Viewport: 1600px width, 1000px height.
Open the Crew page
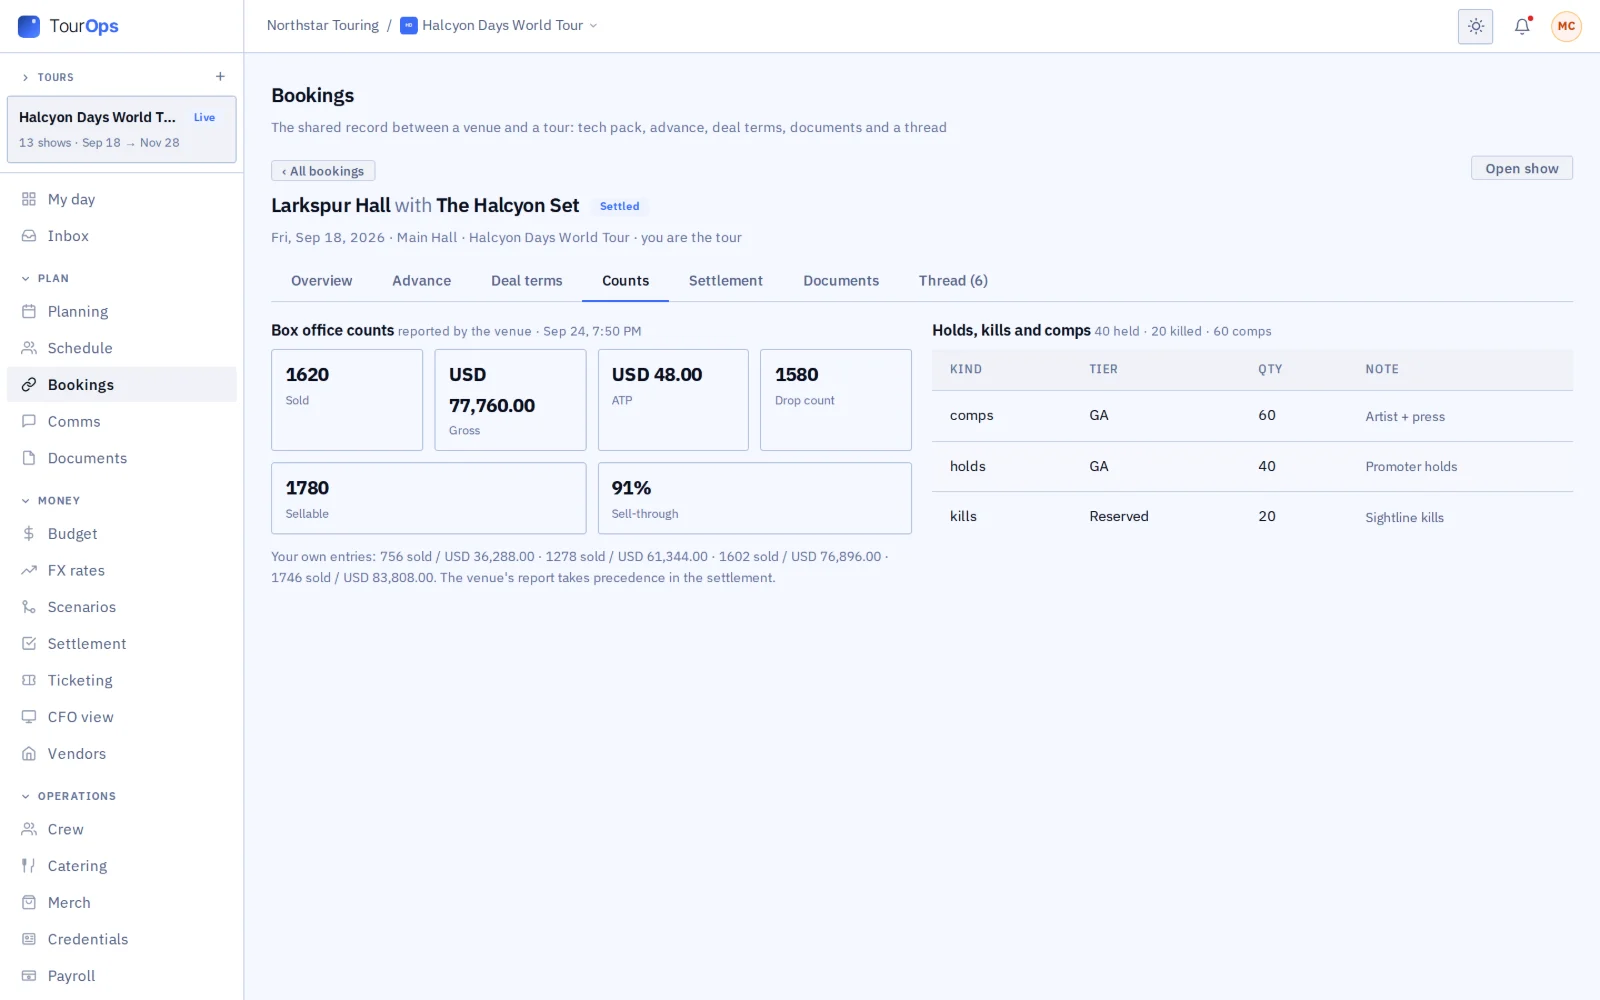tap(121, 829)
